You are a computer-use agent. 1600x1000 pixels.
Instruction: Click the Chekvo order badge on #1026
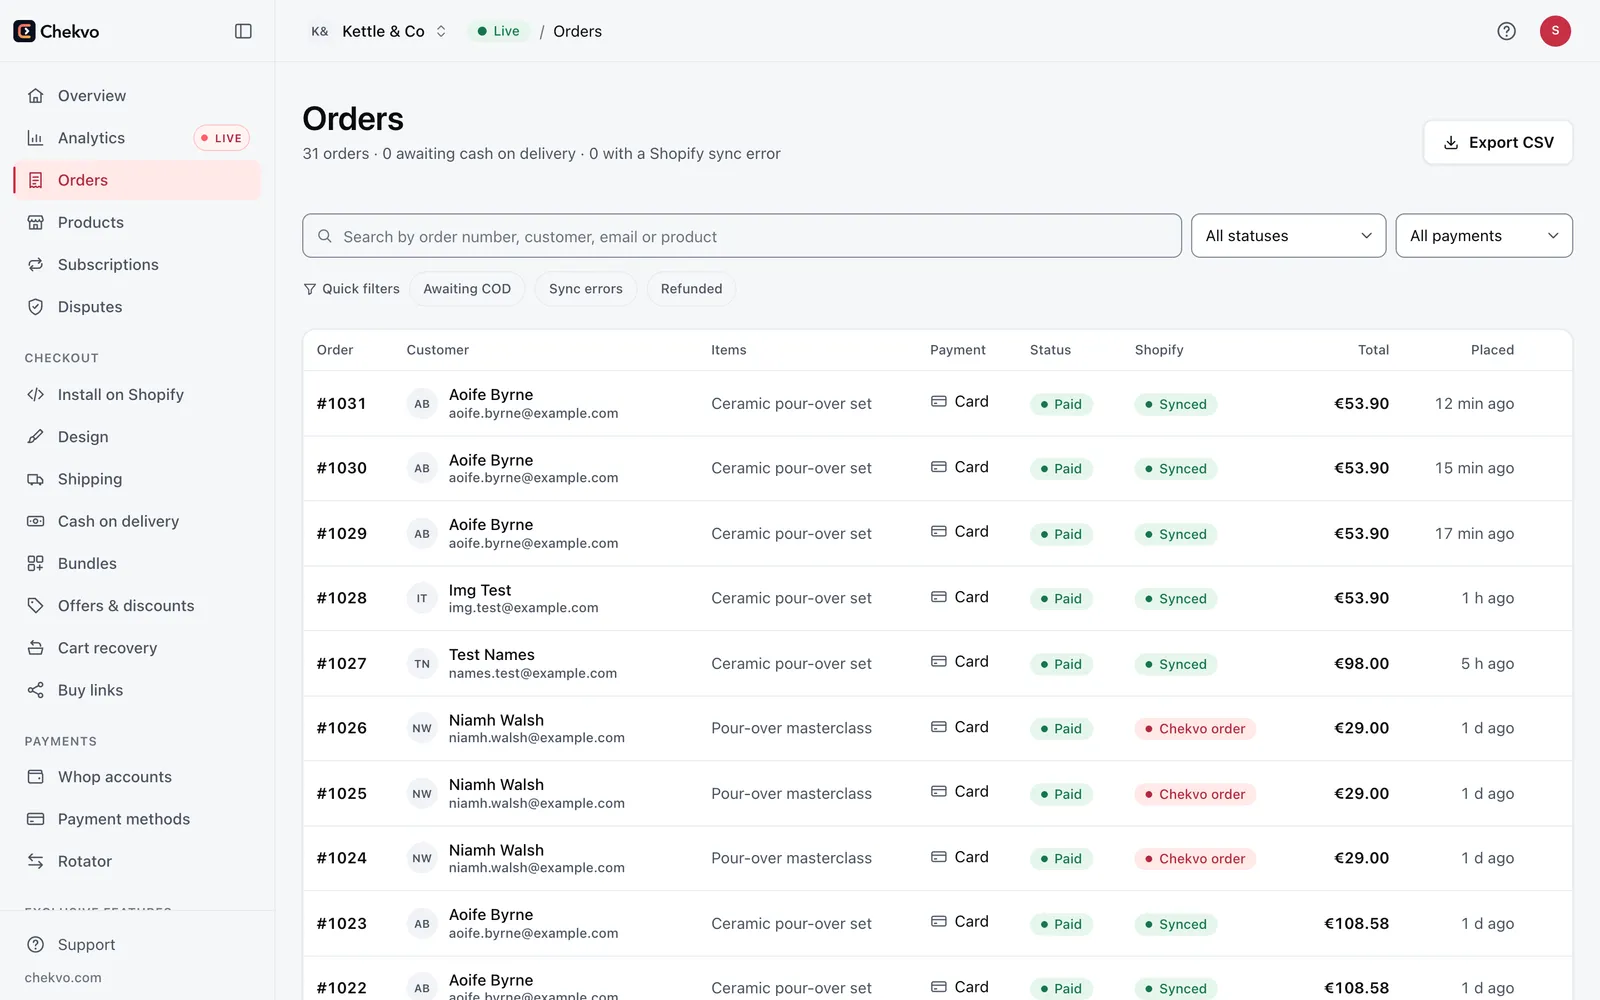1195,729
